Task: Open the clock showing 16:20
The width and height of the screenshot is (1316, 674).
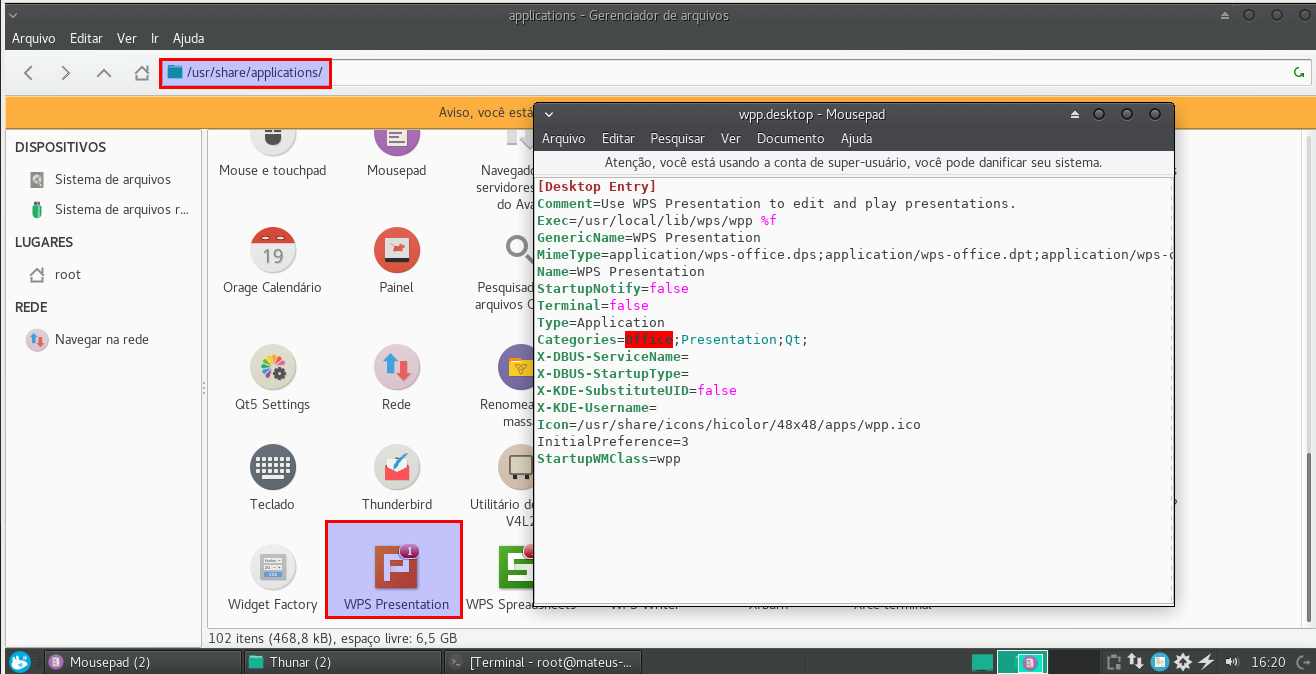Action: 1268,662
